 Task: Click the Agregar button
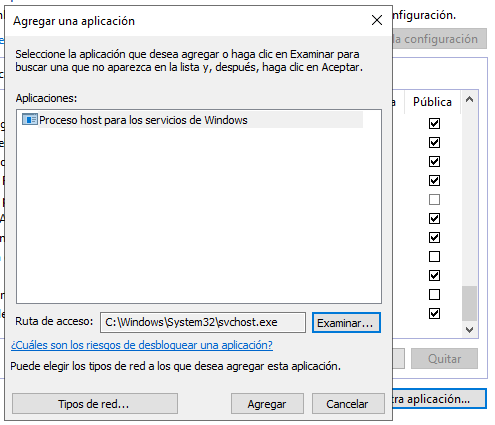(x=267, y=404)
